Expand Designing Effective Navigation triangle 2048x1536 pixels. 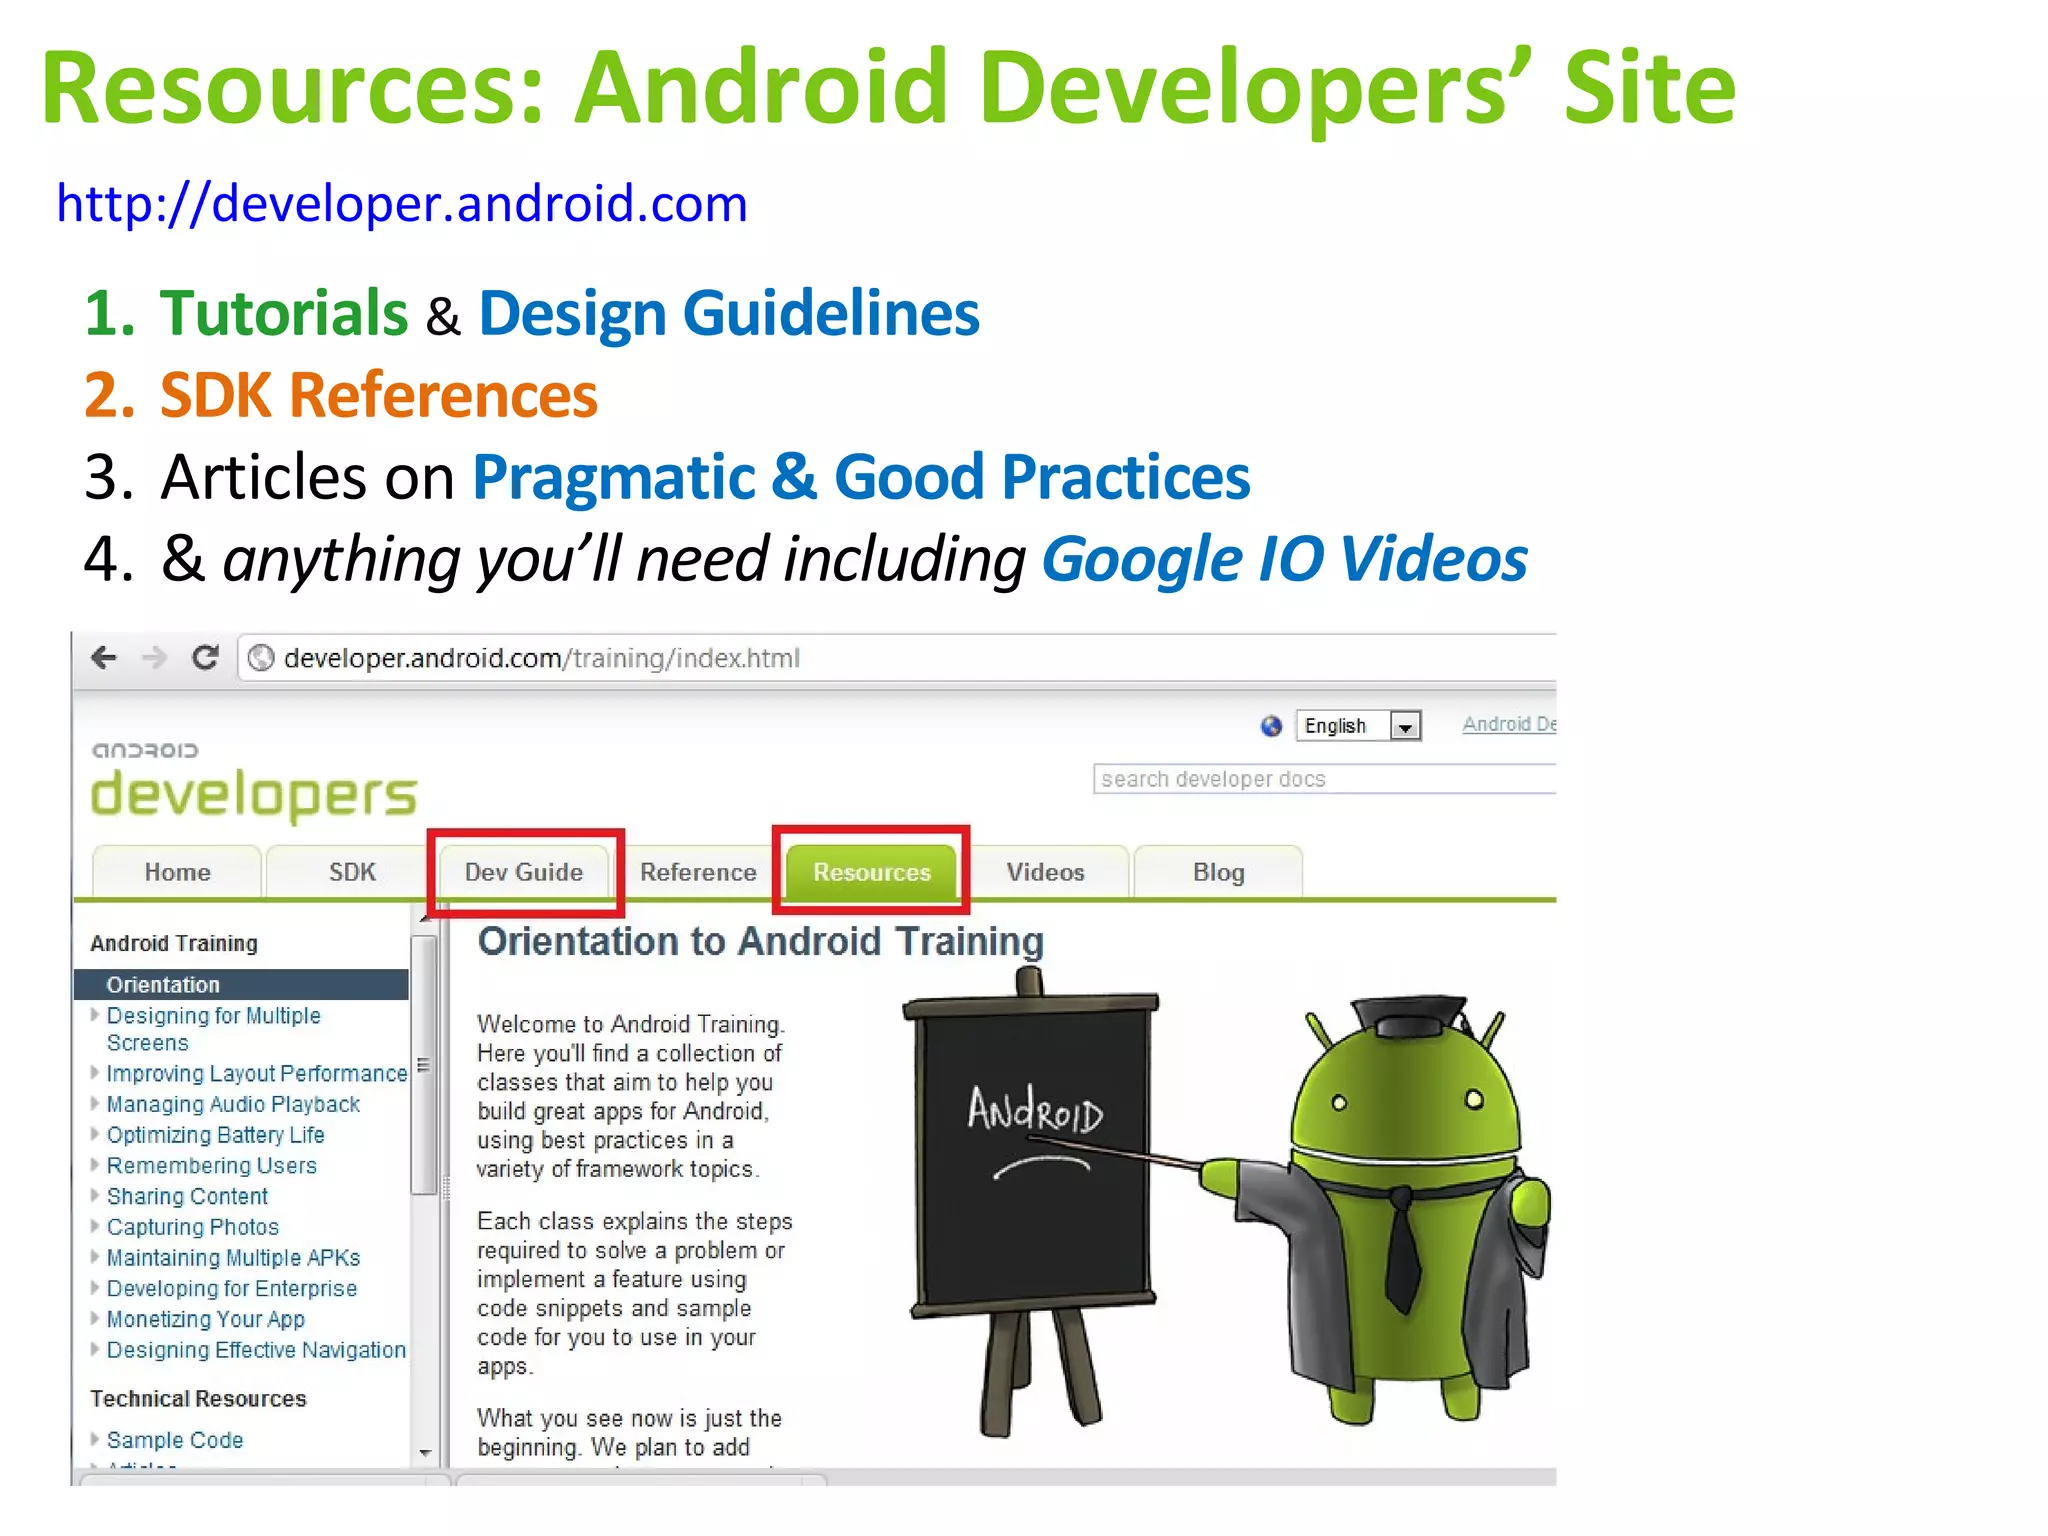95,1348
